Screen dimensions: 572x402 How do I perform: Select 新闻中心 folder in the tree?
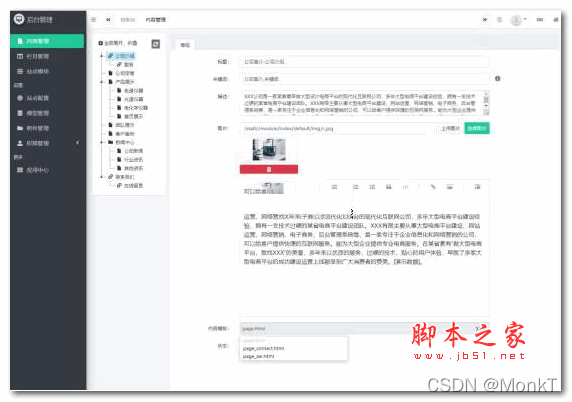click(125, 142)
